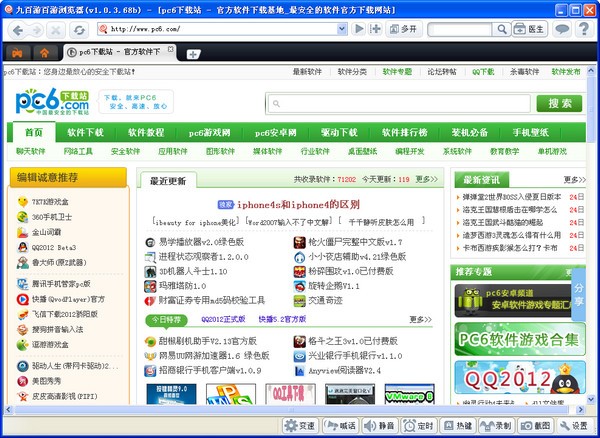This screenshot has width=600, height=438.
Task: Click the pc6 site search box
Action: click(x=399, y=103)
